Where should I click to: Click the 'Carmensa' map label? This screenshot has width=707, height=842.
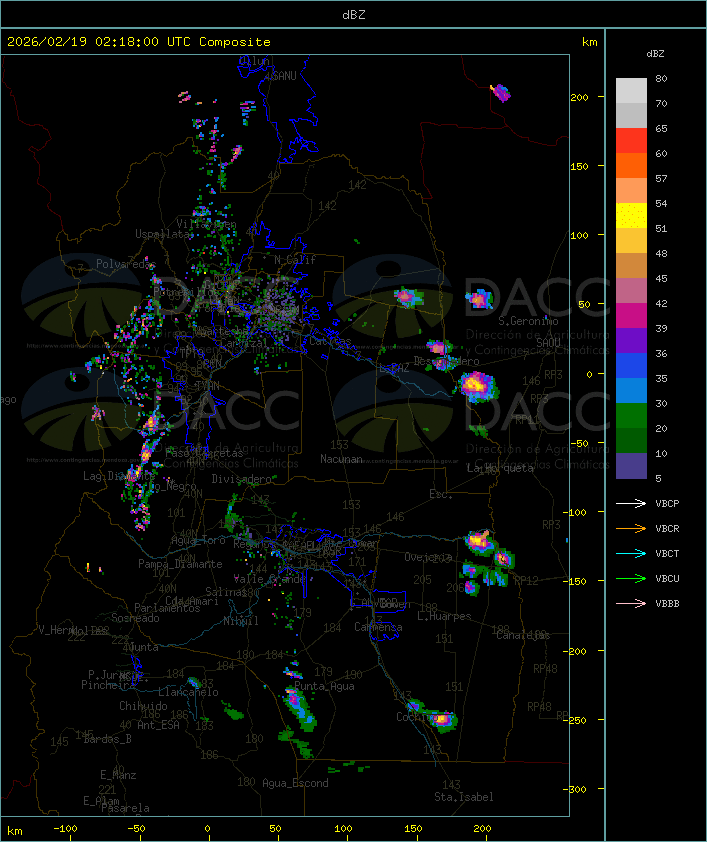(378, 627)
